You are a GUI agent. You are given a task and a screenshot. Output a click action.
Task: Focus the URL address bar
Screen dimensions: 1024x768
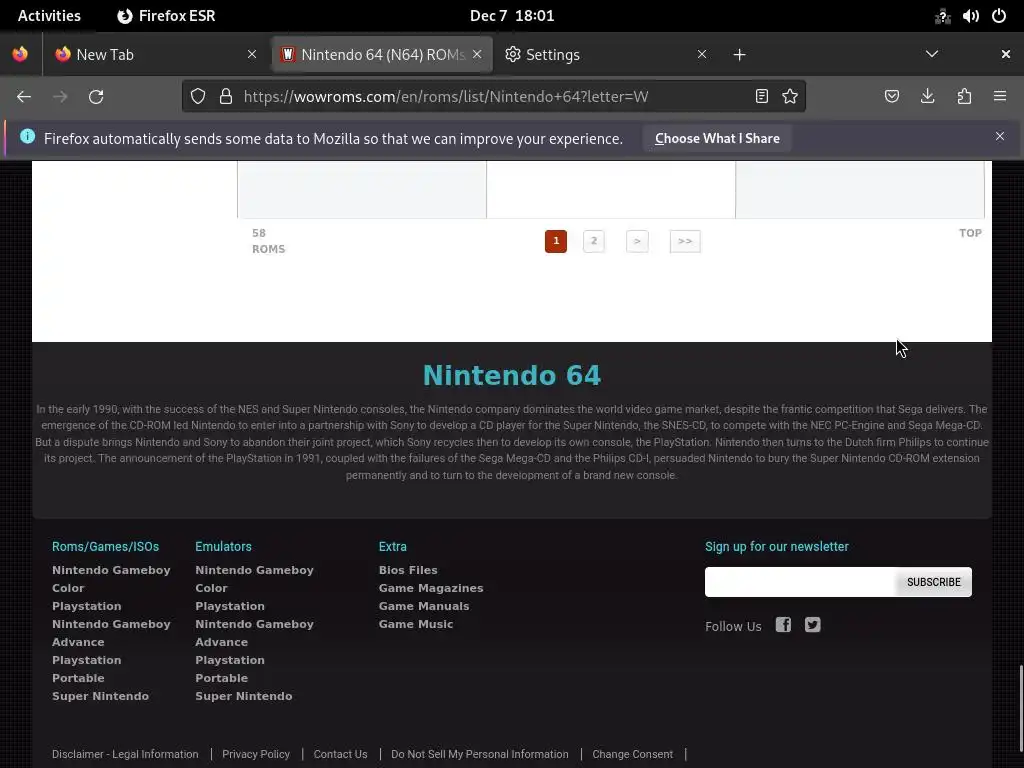(x=496, y=97)
